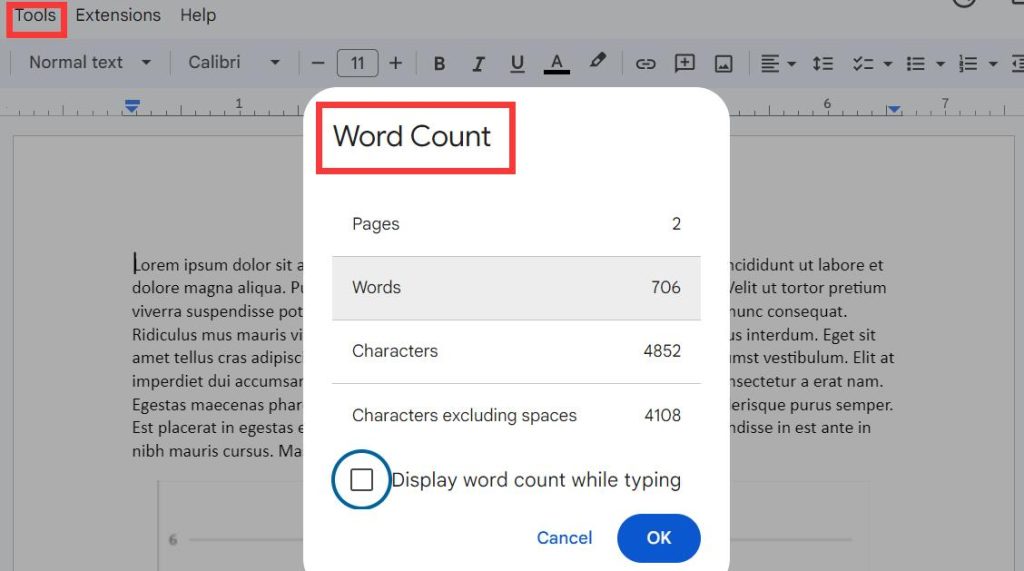The height and width of the screenshot is (571, 1024).
Task: Open the Help menu
Action: pyautogui.click(x=198, y=15)
